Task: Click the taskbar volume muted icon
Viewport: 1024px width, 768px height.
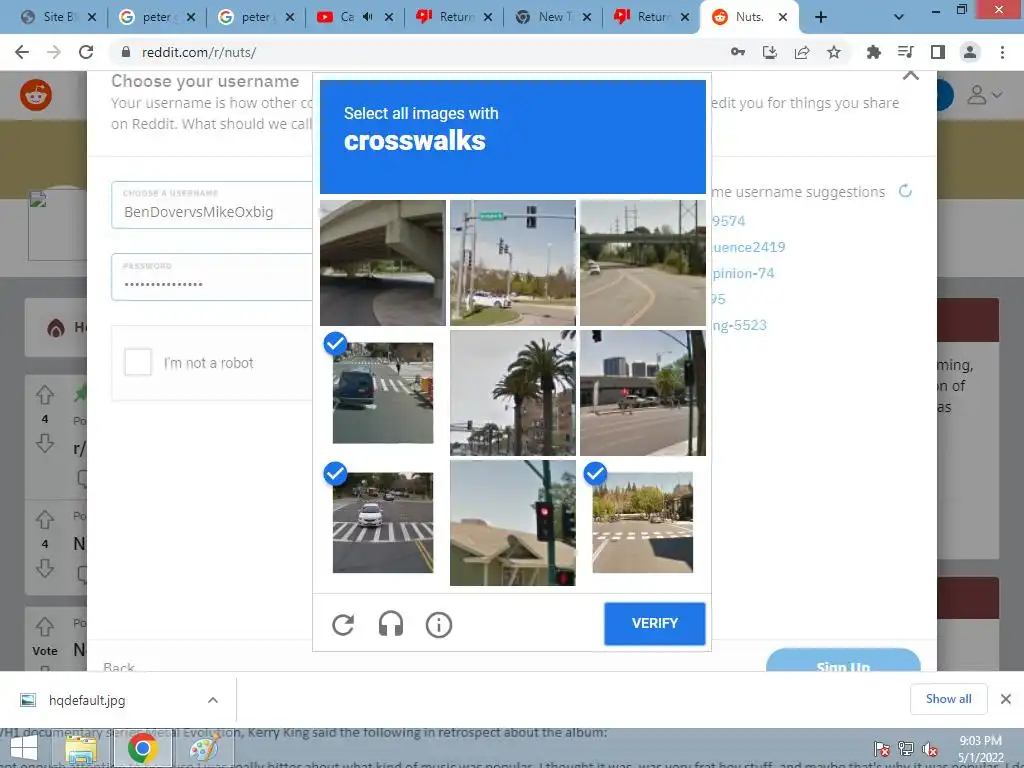Action: click(x=929, y=749)
